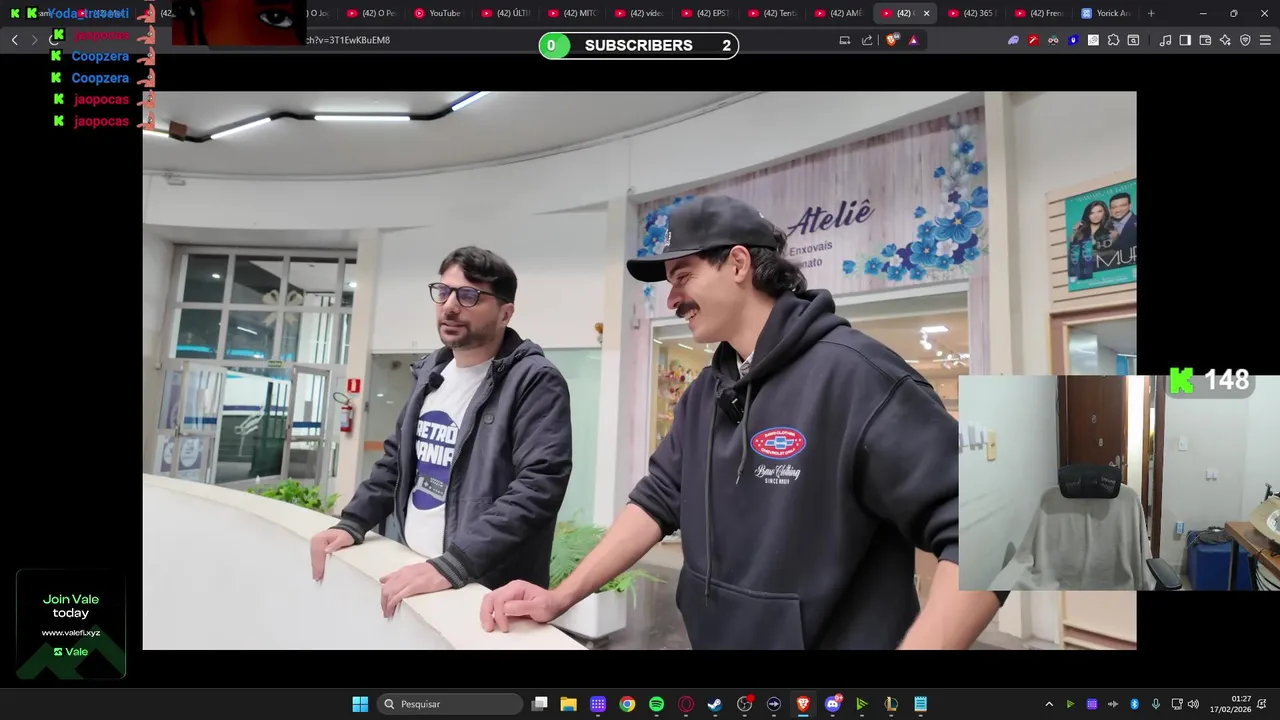Open Discord from the taskbar
The image size is (1280, 720).
[832, 704]
